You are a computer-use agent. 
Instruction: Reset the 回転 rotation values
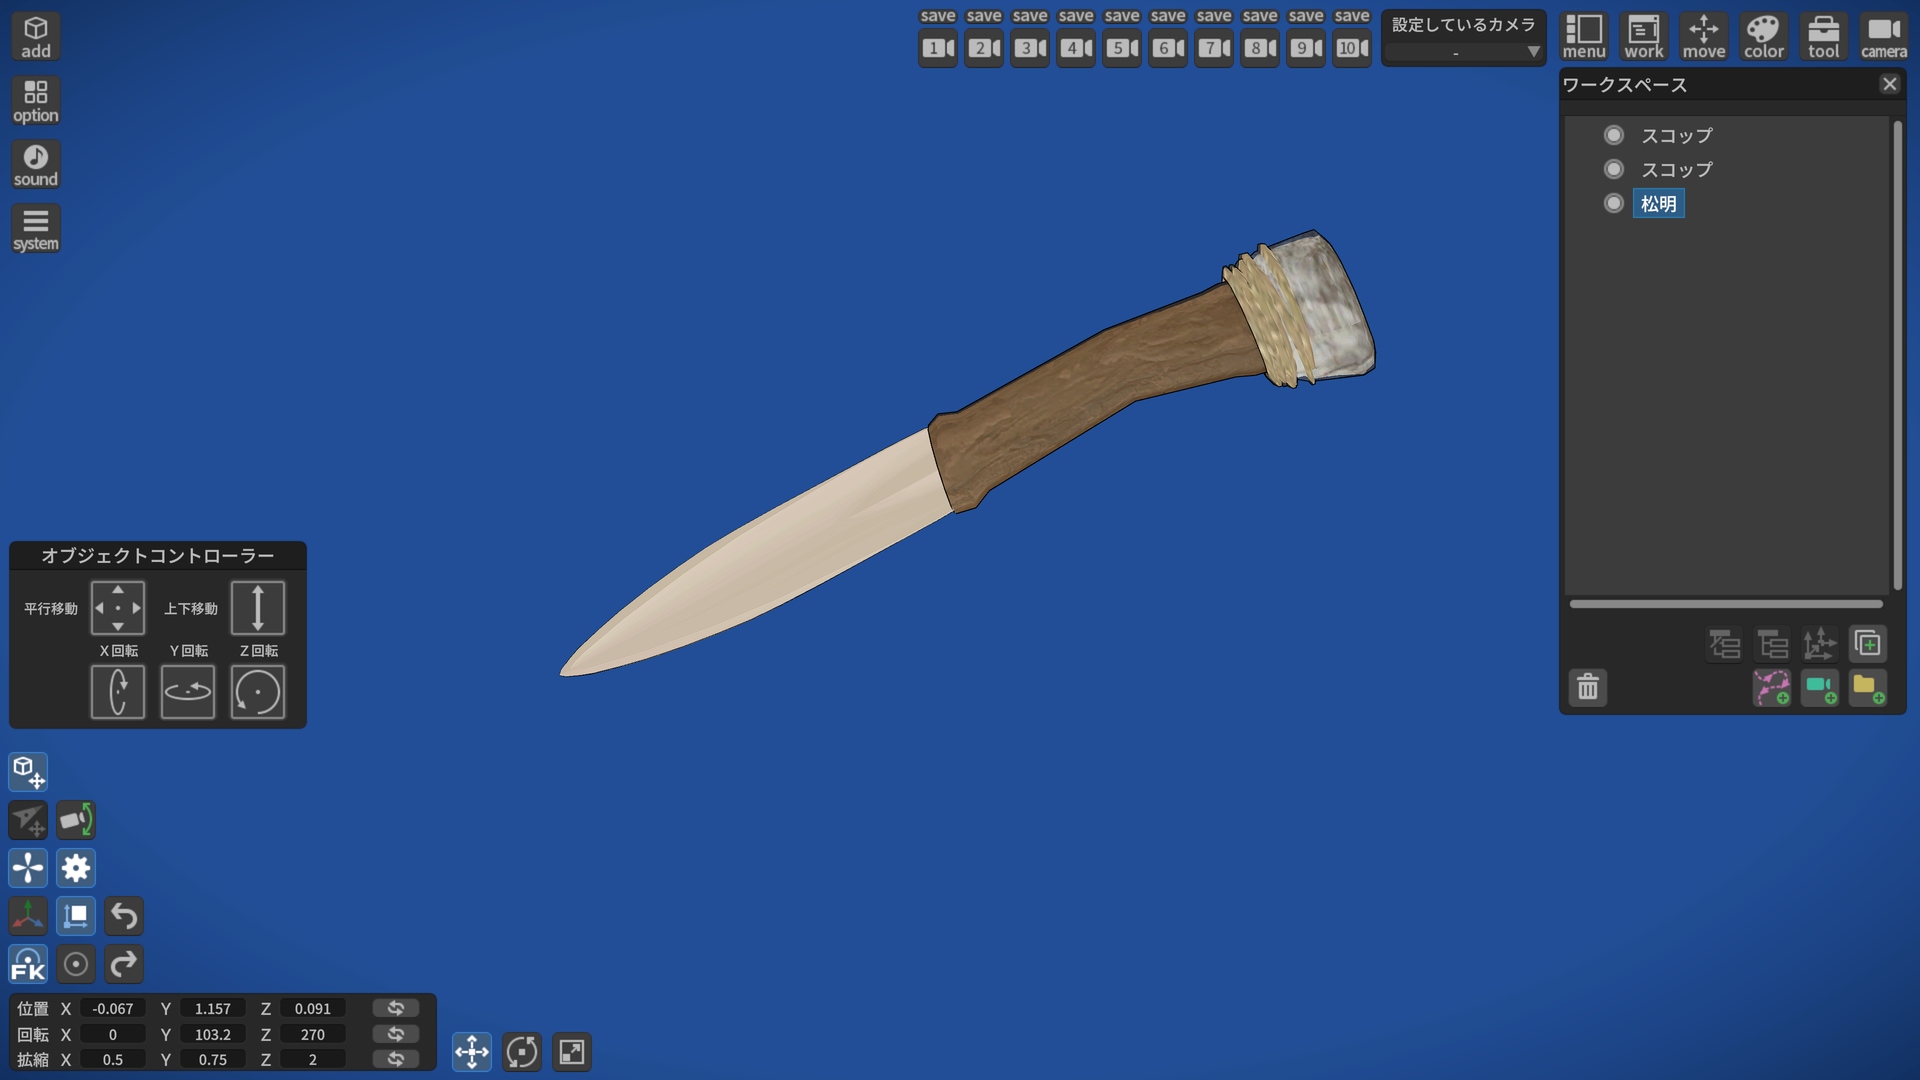click(395, 1034)
